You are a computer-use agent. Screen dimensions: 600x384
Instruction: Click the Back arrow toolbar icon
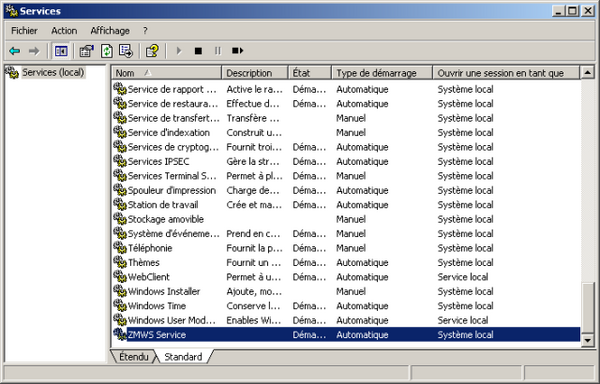(x=15, y=50)
